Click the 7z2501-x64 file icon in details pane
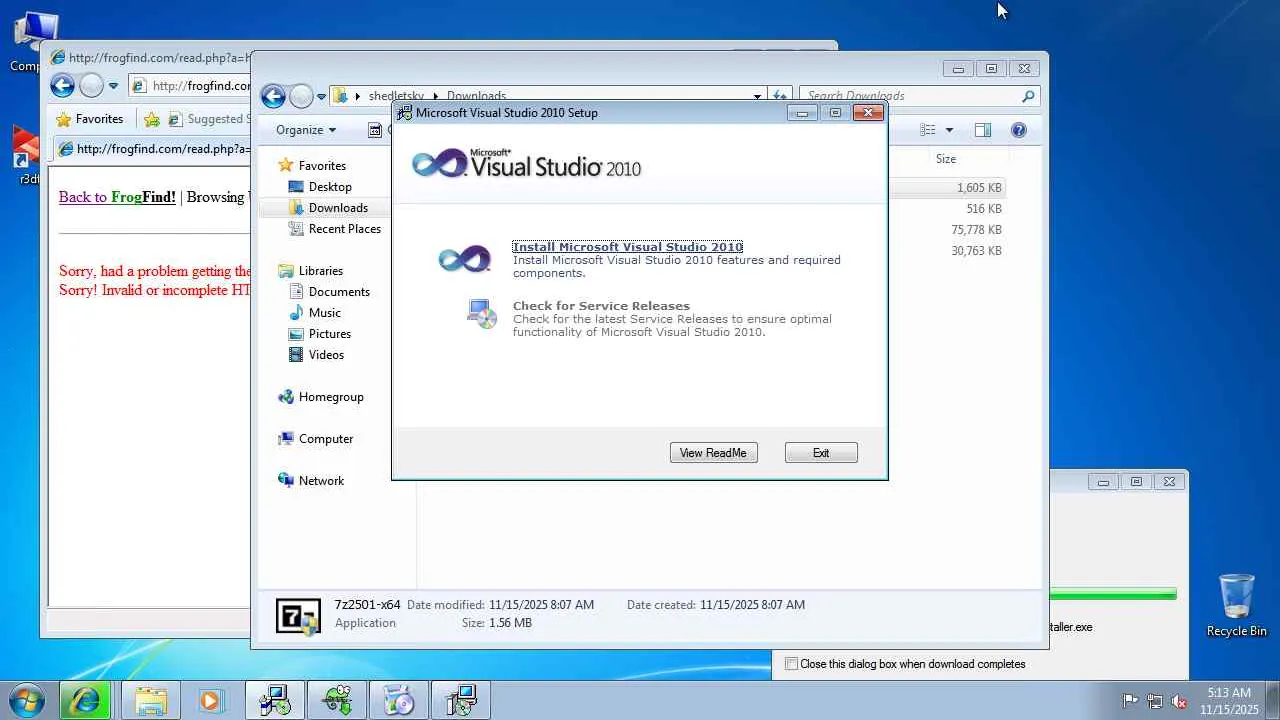This screenshot has height=720, width=1280. [298, 617]
